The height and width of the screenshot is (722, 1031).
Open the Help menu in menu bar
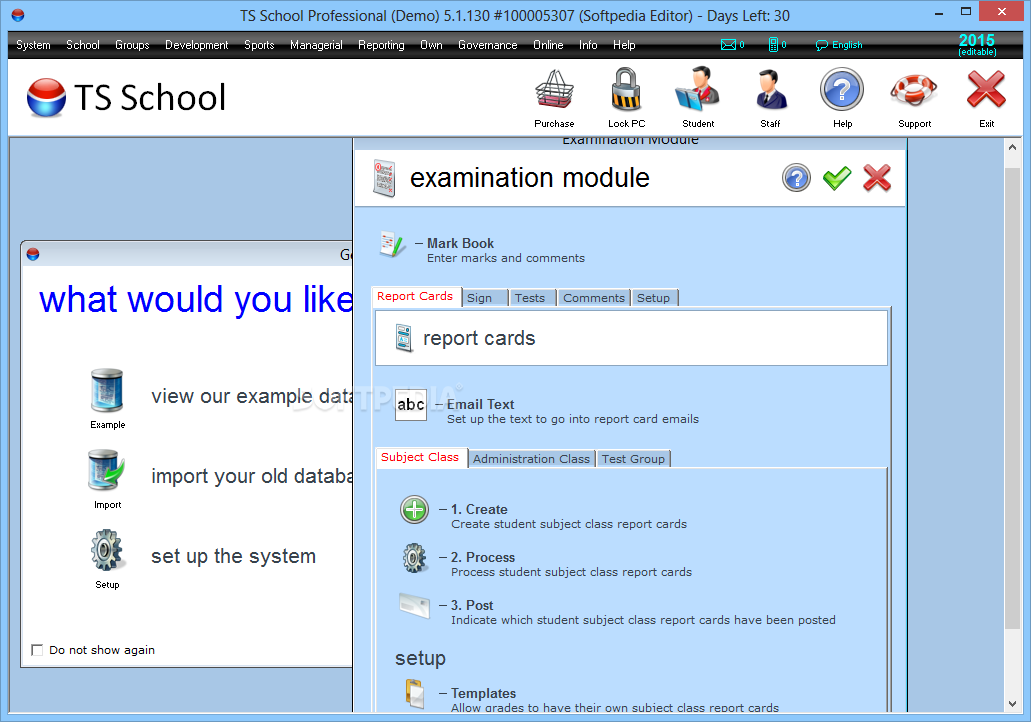tap(624, 45)
